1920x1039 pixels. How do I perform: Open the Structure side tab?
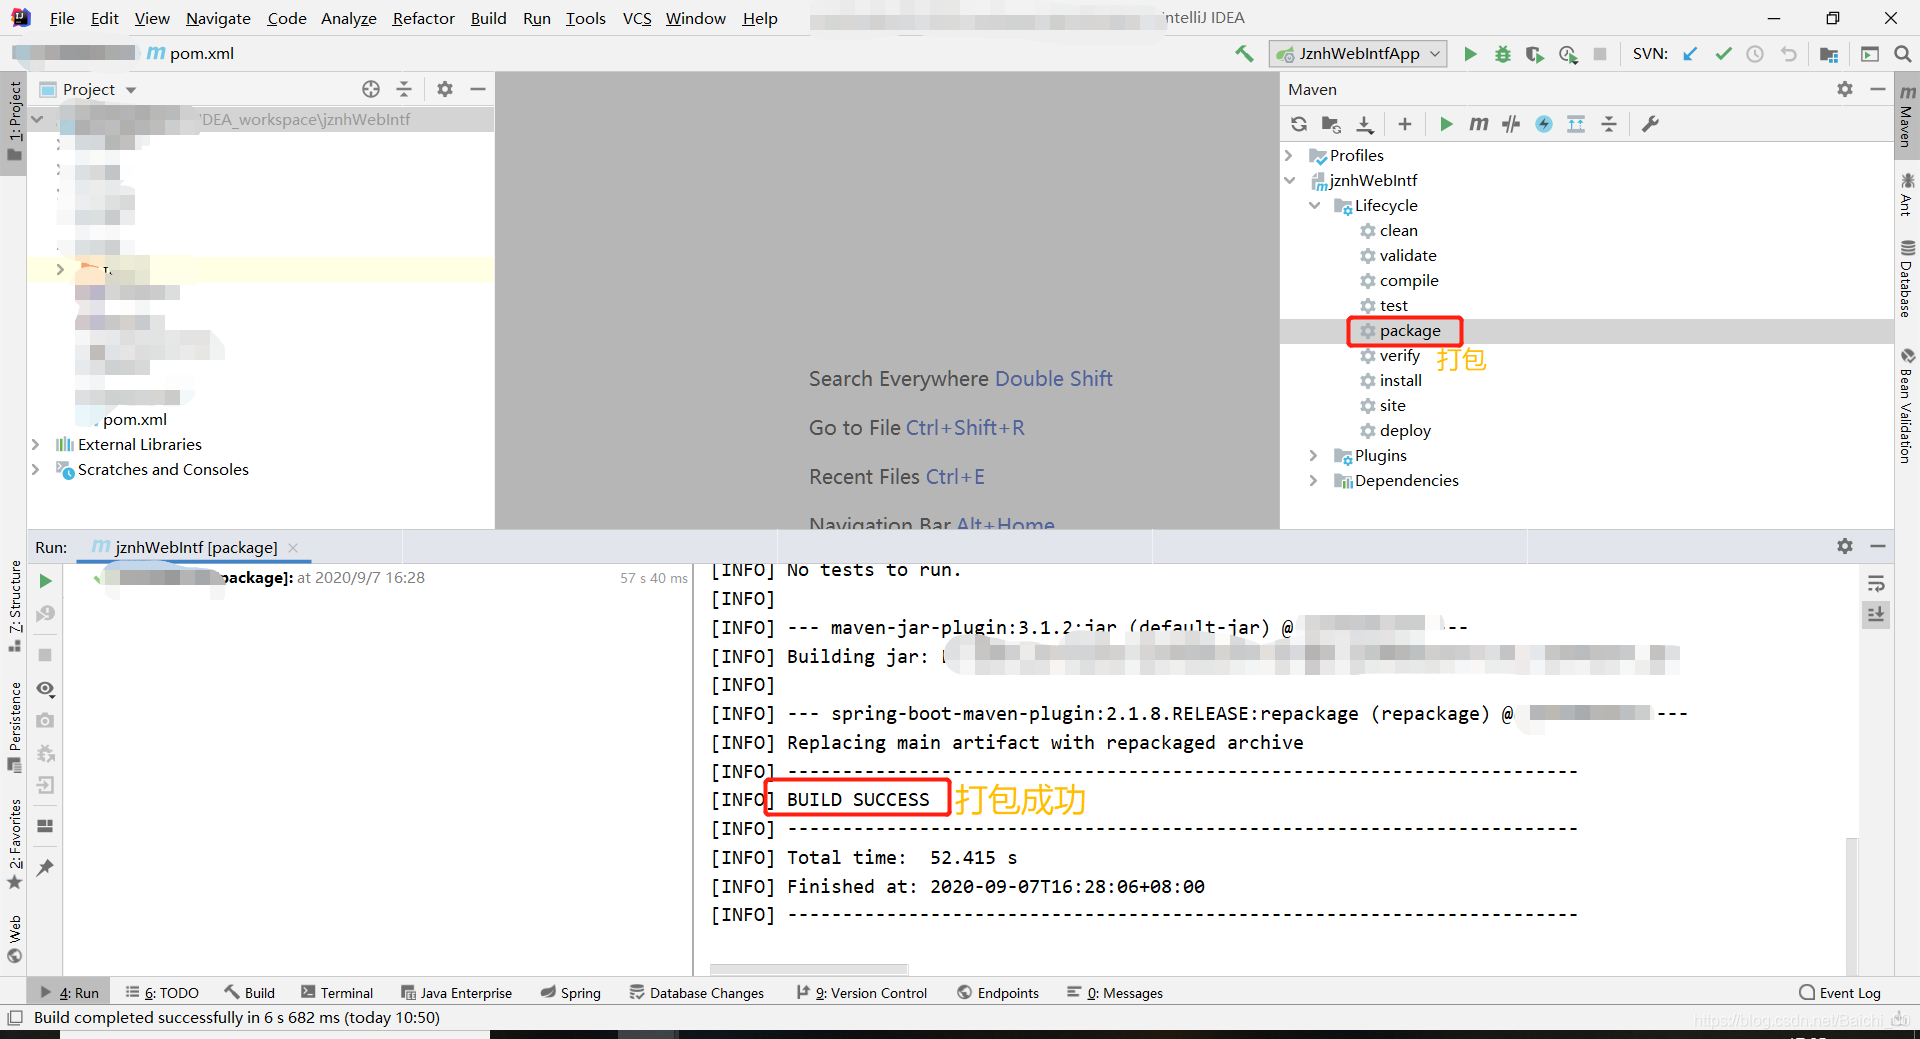(14, 606)
